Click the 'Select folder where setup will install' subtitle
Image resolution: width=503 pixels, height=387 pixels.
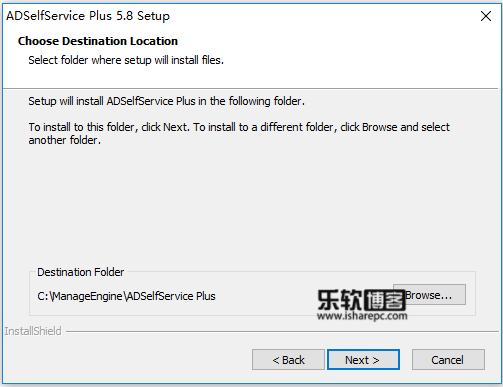point(126,60)
